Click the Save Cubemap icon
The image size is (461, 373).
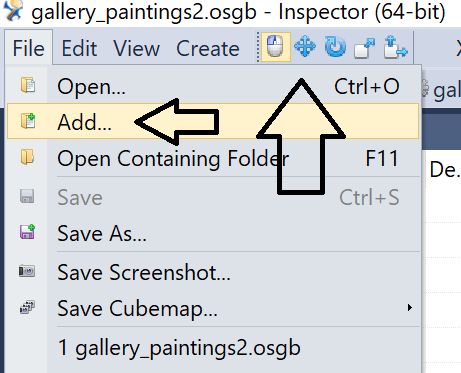click(27, 307)
